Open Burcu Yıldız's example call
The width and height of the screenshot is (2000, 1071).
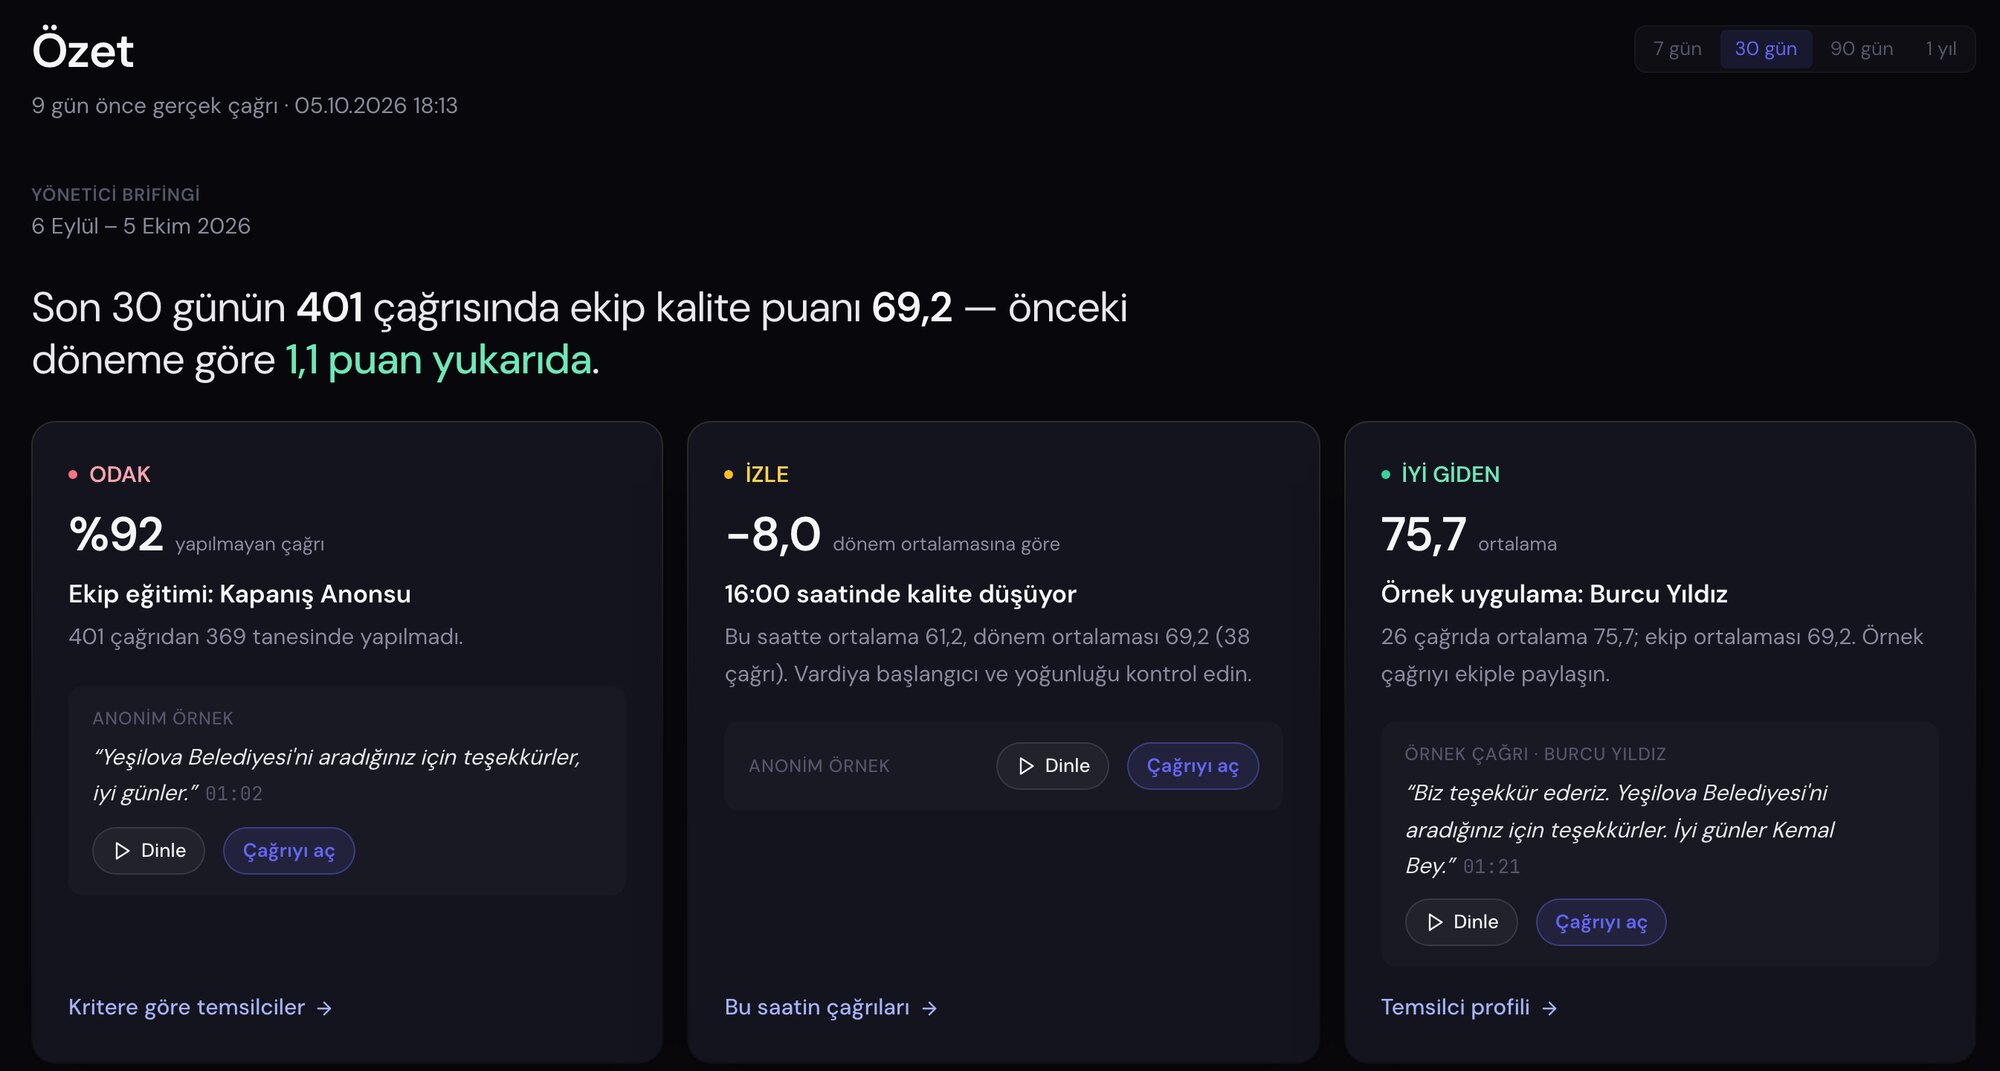(1601, 922)
